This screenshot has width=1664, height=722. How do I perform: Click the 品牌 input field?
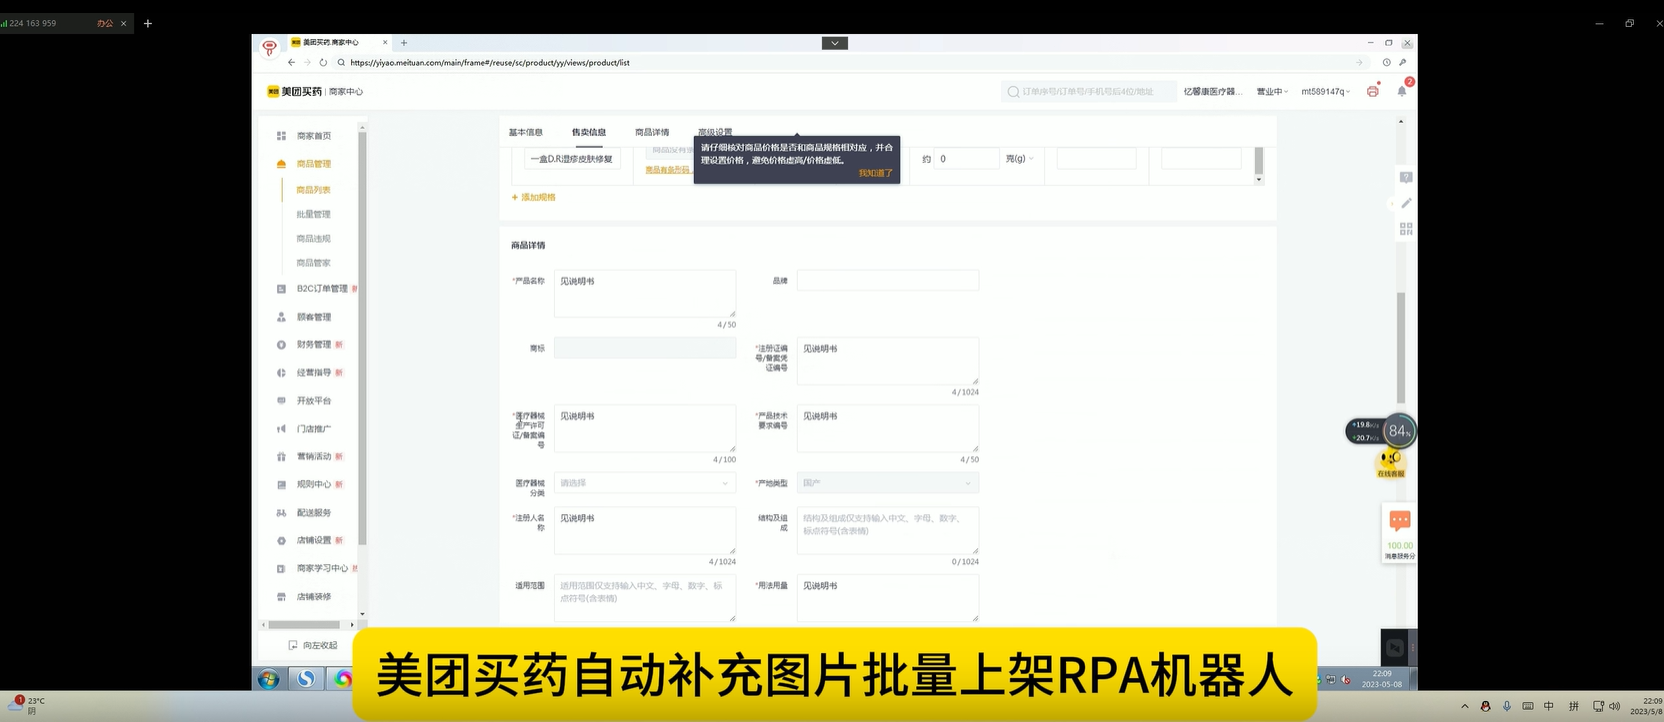[888, 281]
